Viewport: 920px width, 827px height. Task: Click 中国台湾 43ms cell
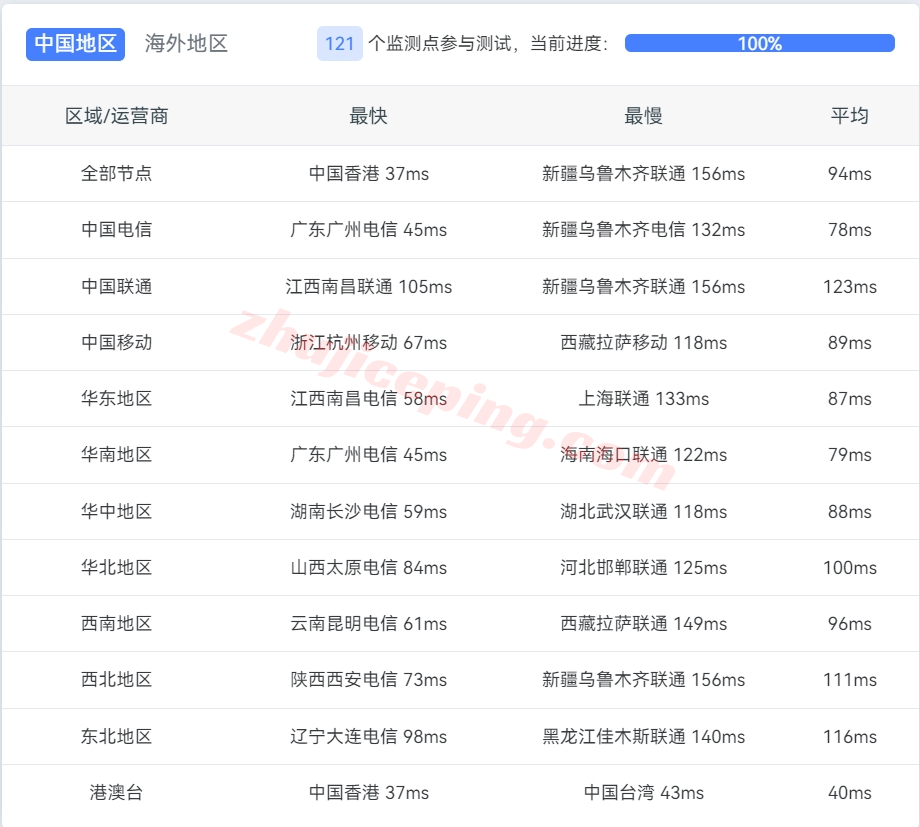pos(644,792)
